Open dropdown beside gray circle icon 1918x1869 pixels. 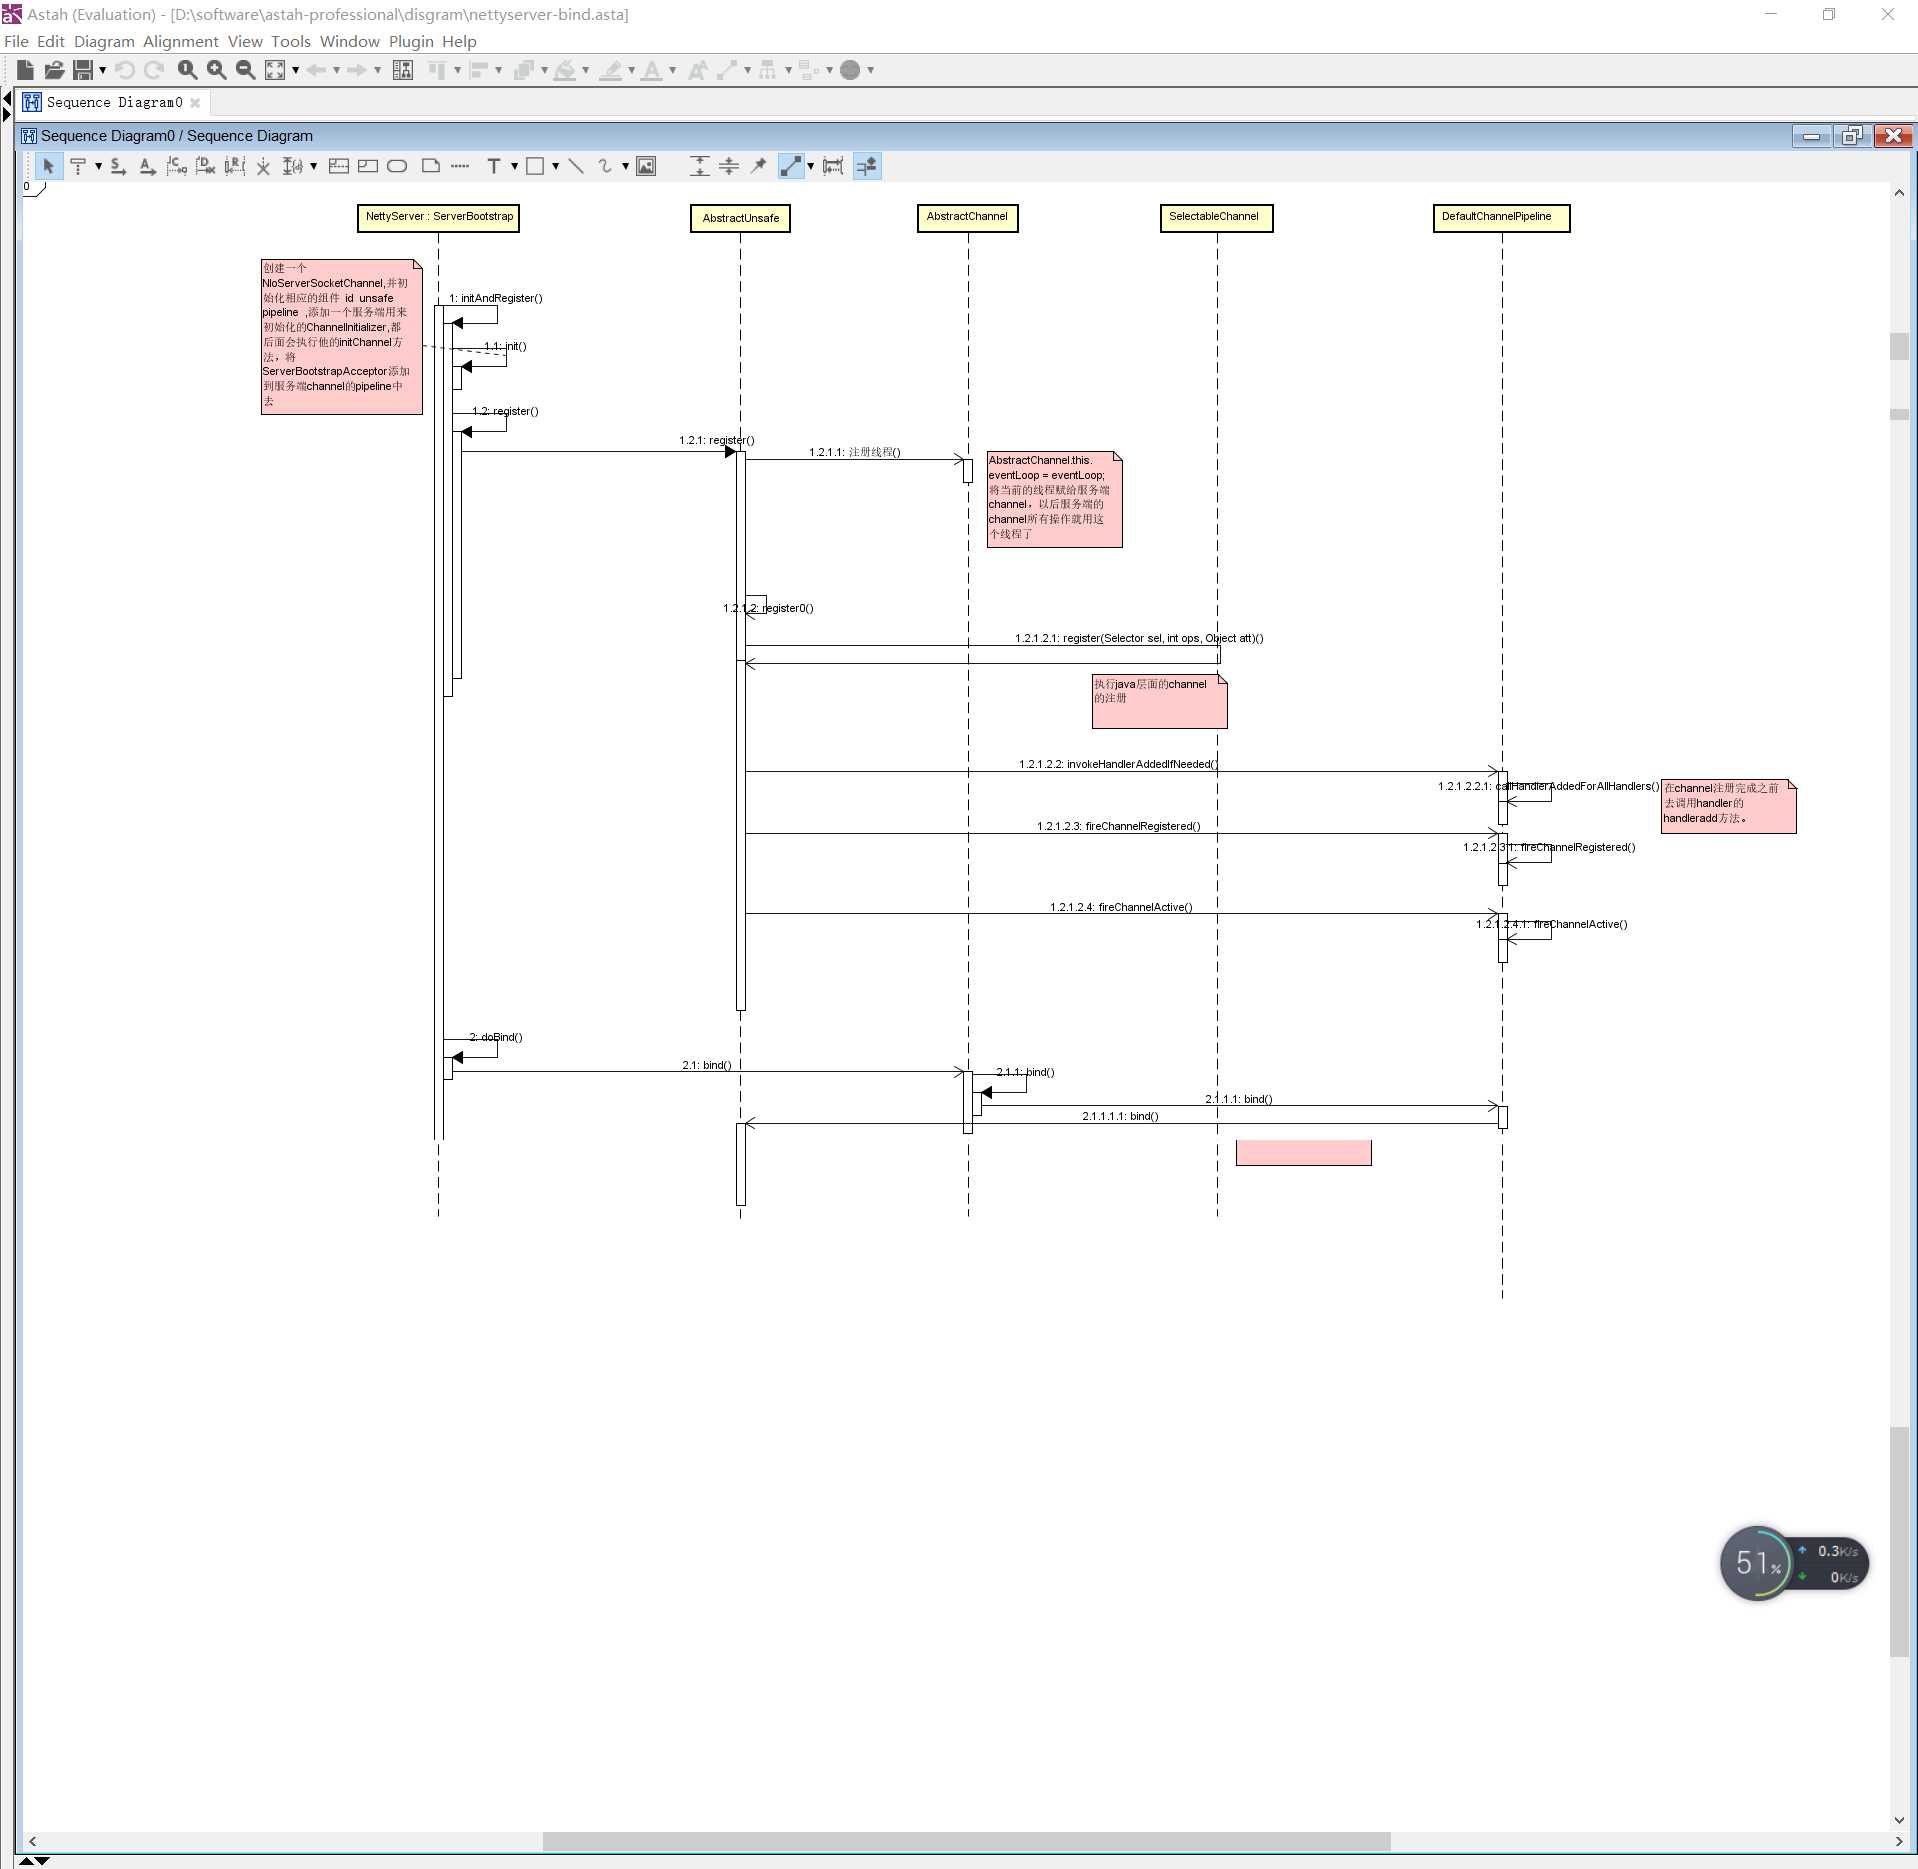tap(870, 70)
